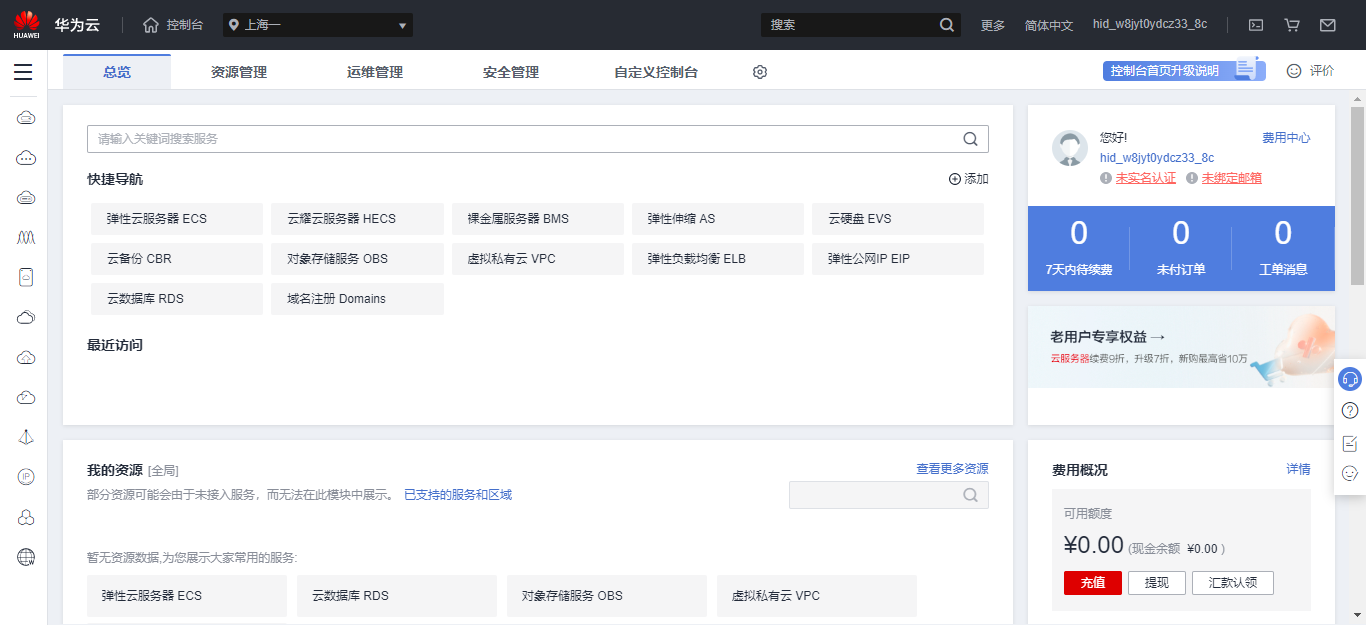Open the feedback form icon in floating sidebar
Viewport: 1366px width, 625px height.
[1348, 441]
